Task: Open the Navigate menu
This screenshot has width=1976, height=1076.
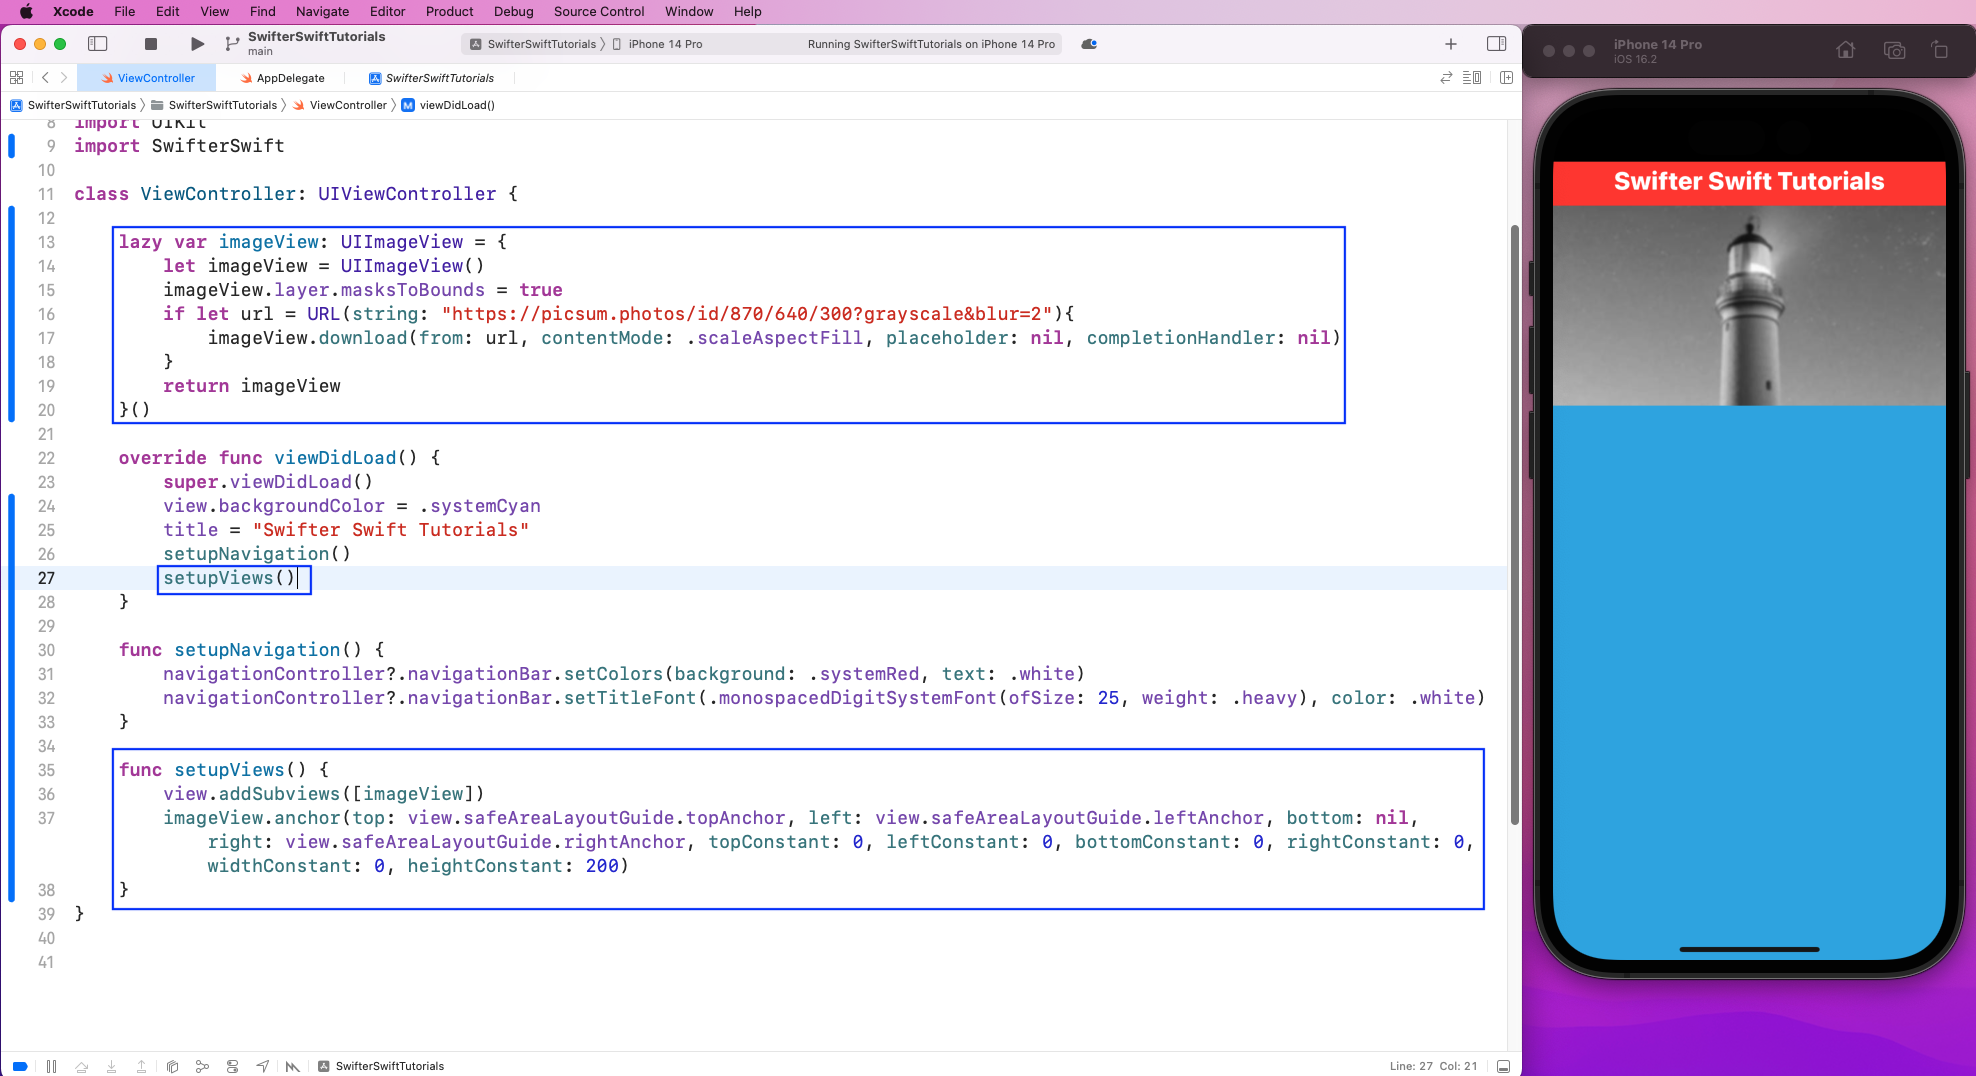Action: (x=322, y=11)
